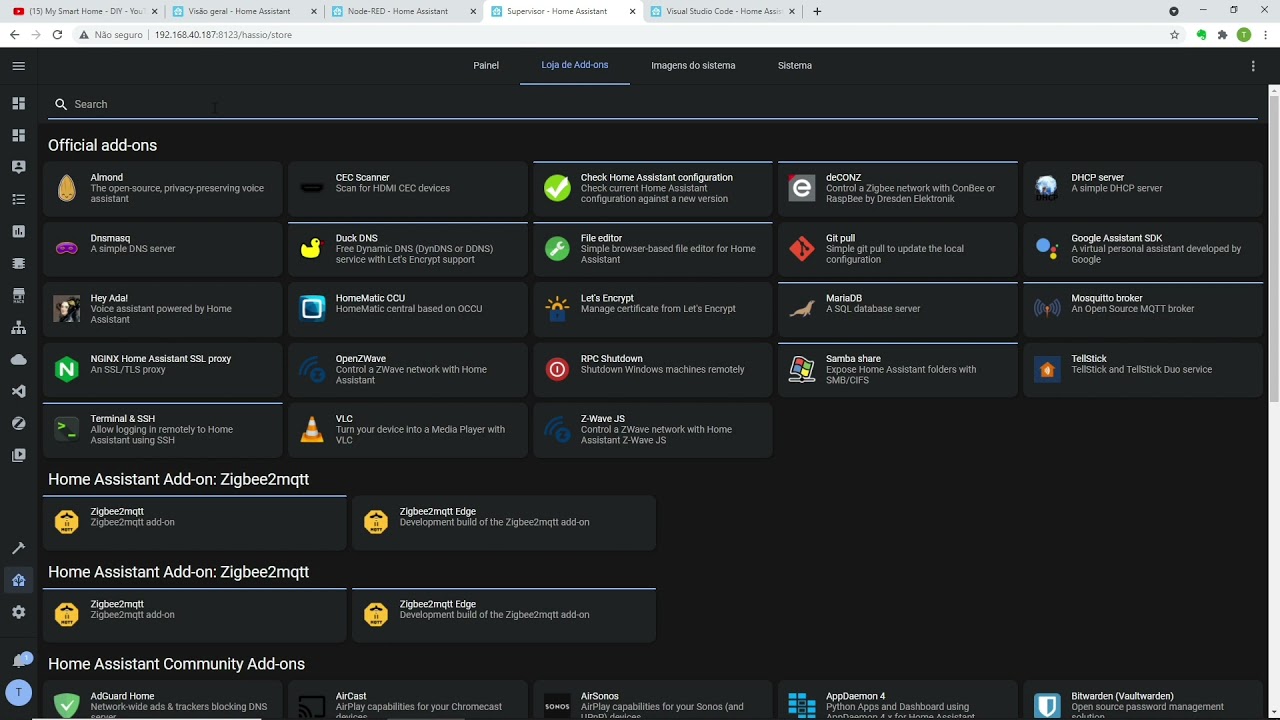Screen dimensions: 1280x720
Task: Click the Terminal & SSH icon
Action: 67,430
